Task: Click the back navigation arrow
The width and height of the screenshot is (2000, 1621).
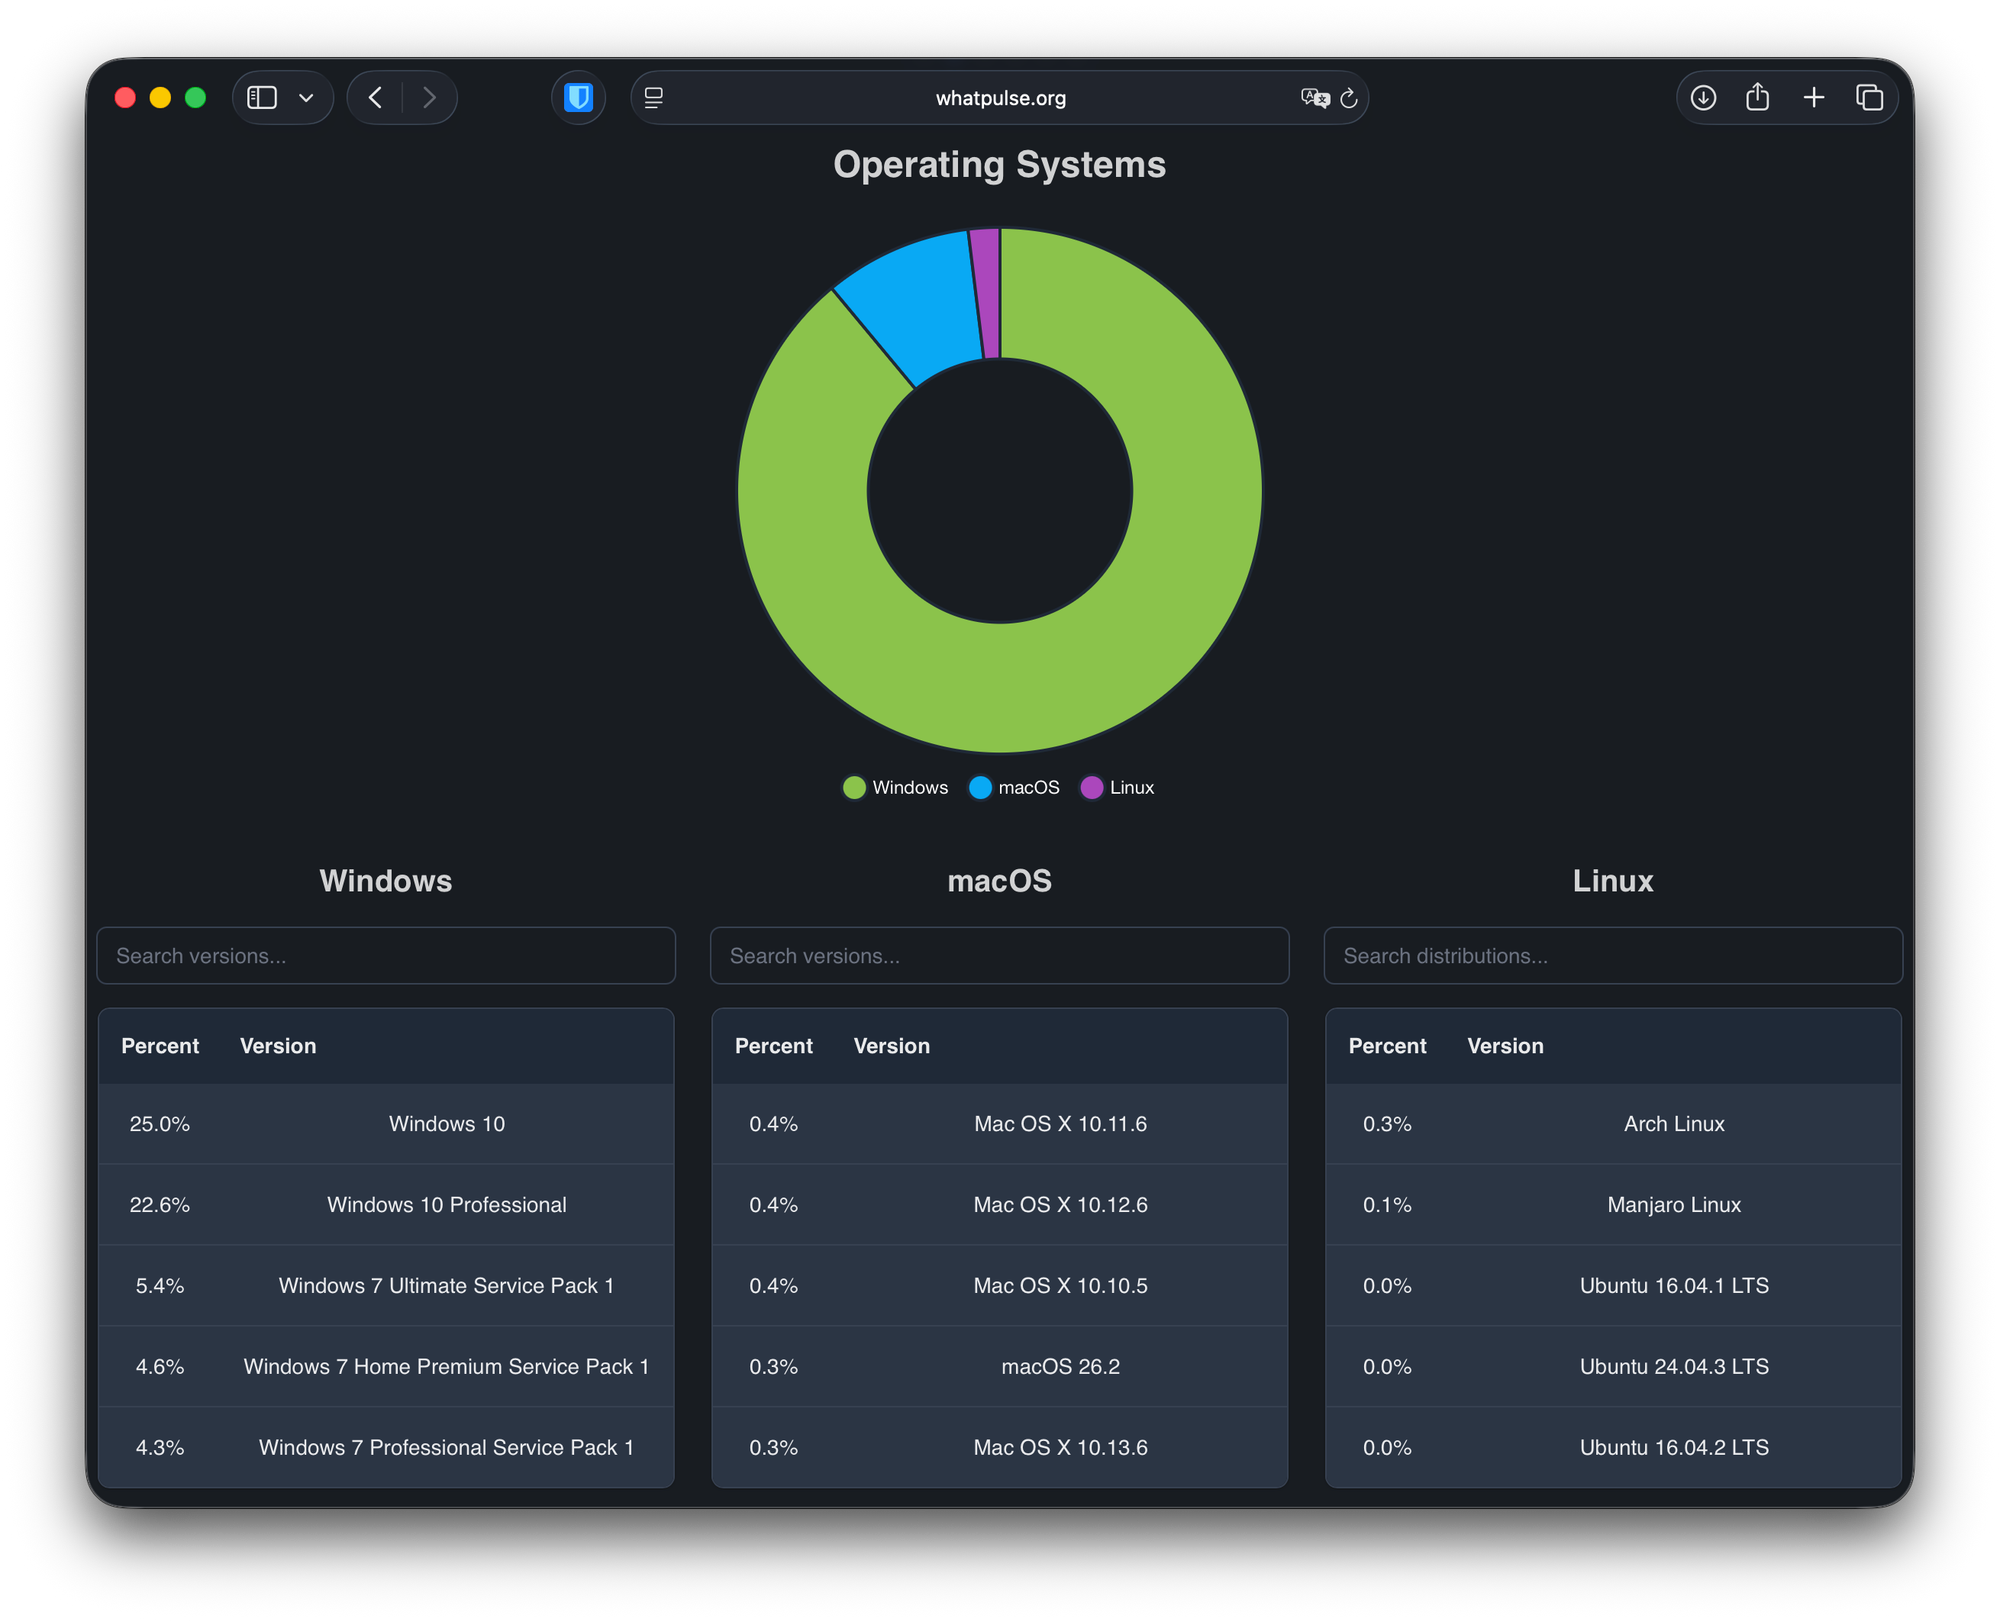Action: click(x=376, y=98)
